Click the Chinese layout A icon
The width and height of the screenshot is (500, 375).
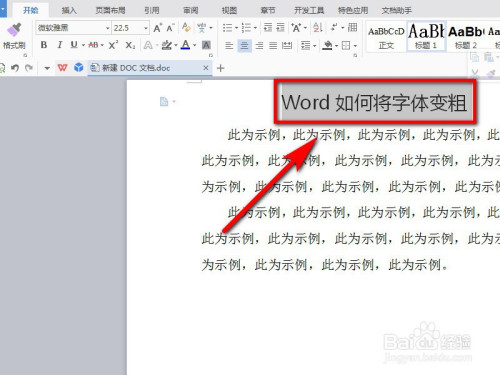coord(296,28)
